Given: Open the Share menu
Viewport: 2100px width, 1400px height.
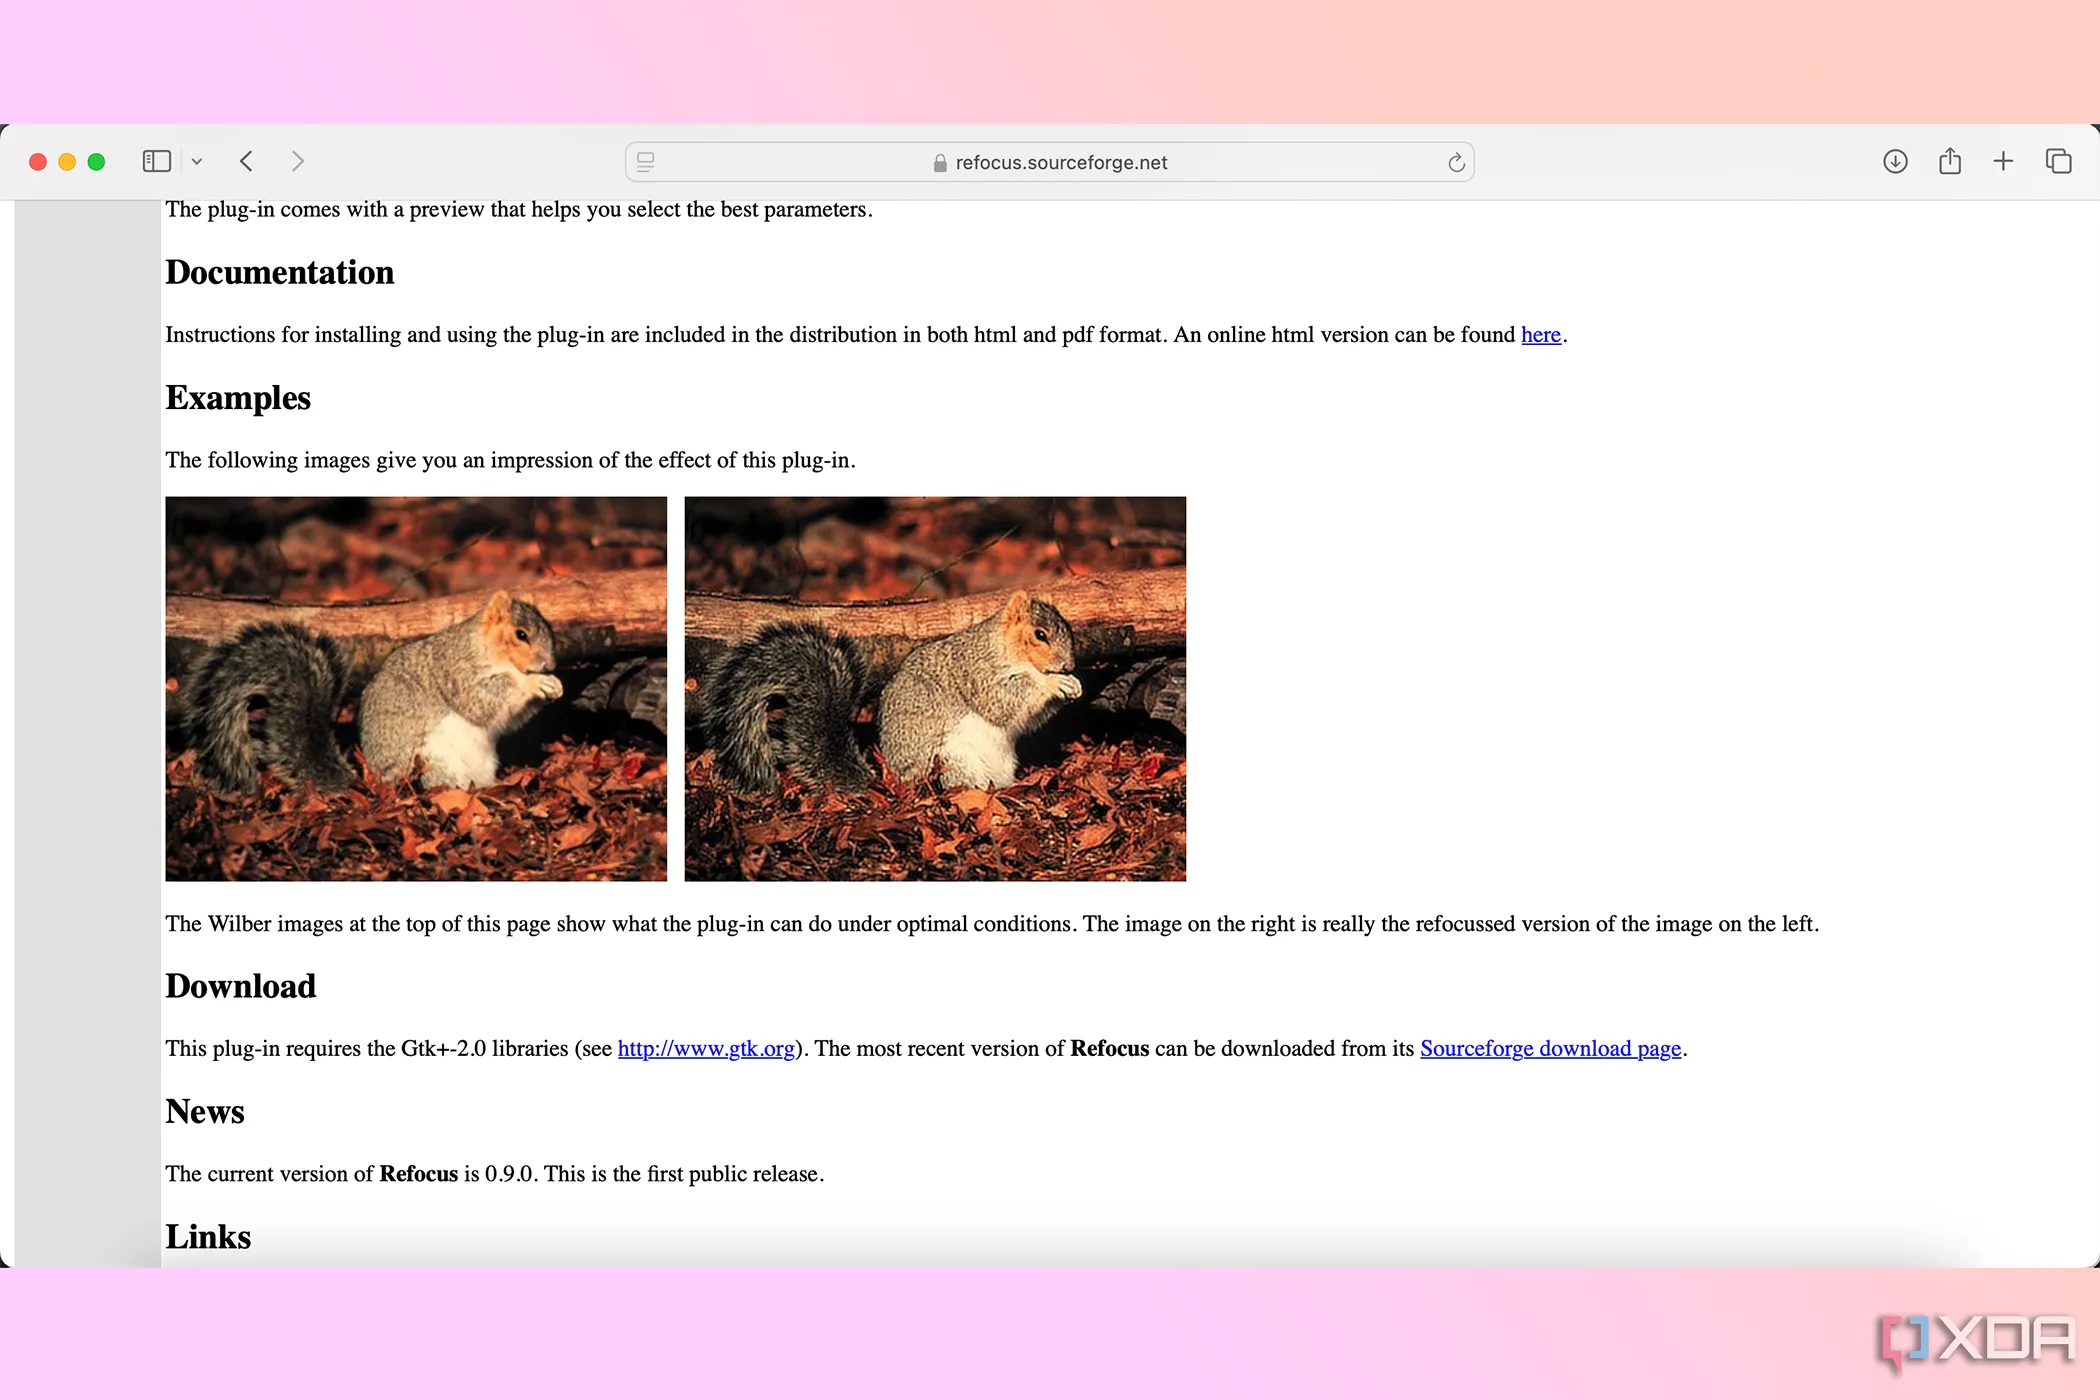Looking at the screenshot, I should pos(1950,161).
